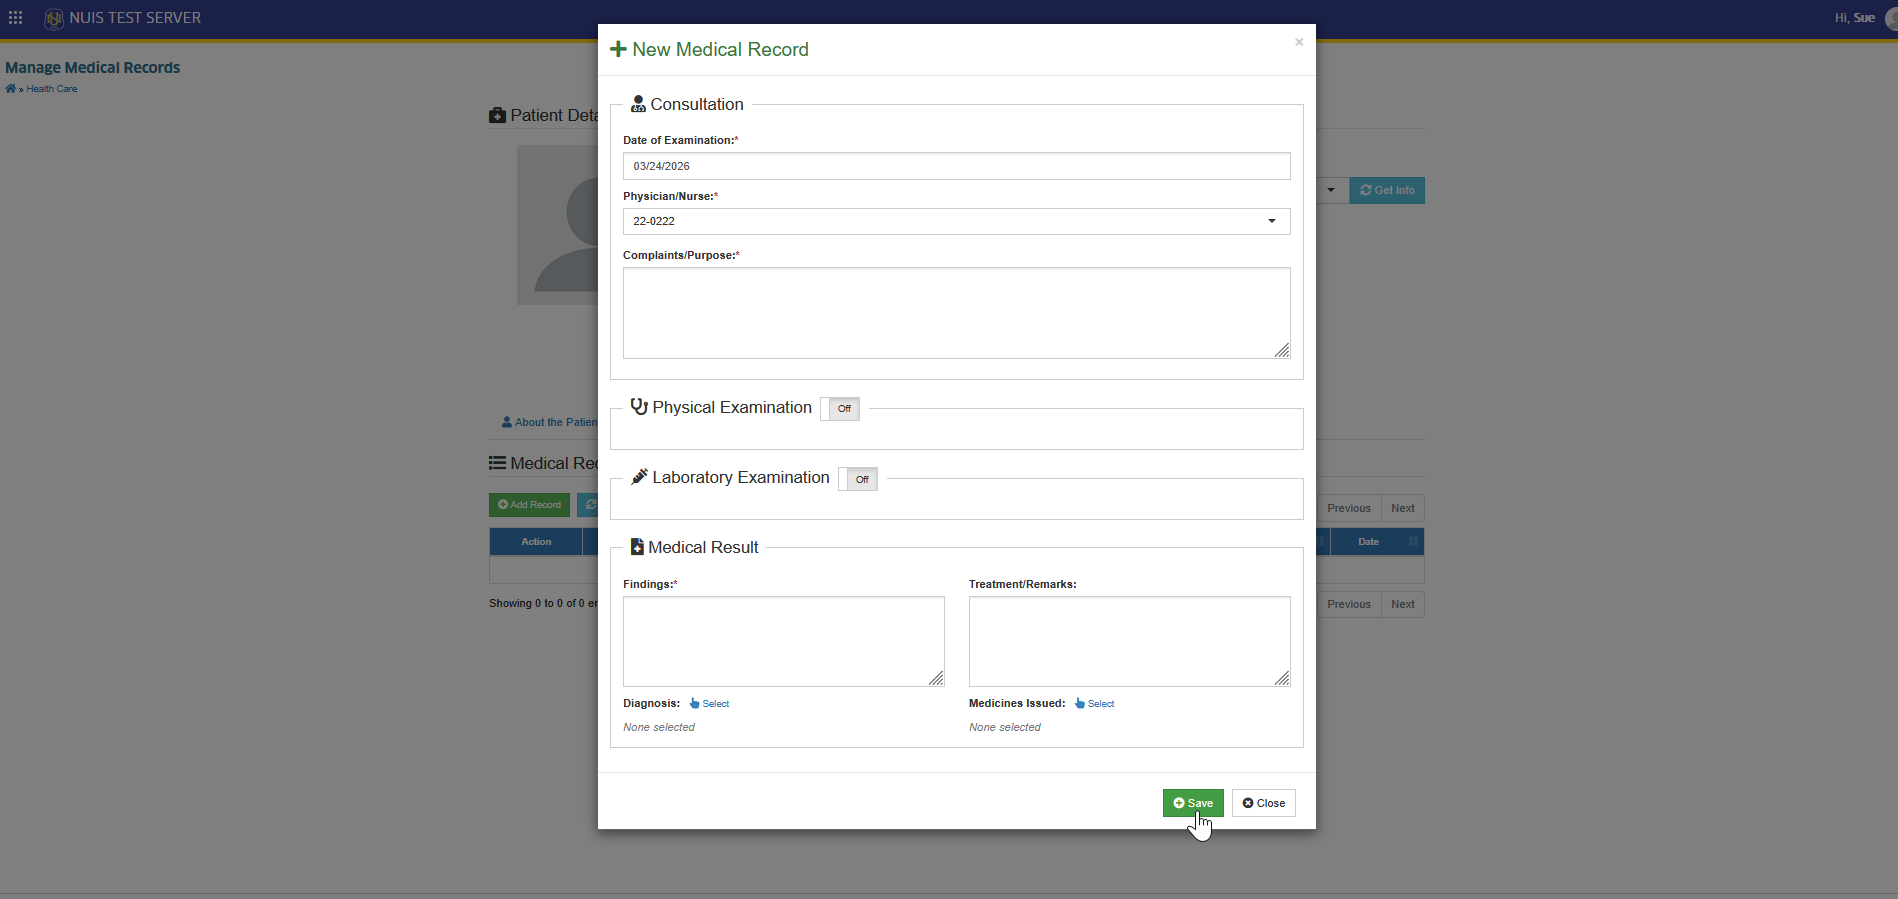Viewport: 1898px width, 899px height.
Task: Click the Medical Result file icon
Action: click(x=637, y=547)
